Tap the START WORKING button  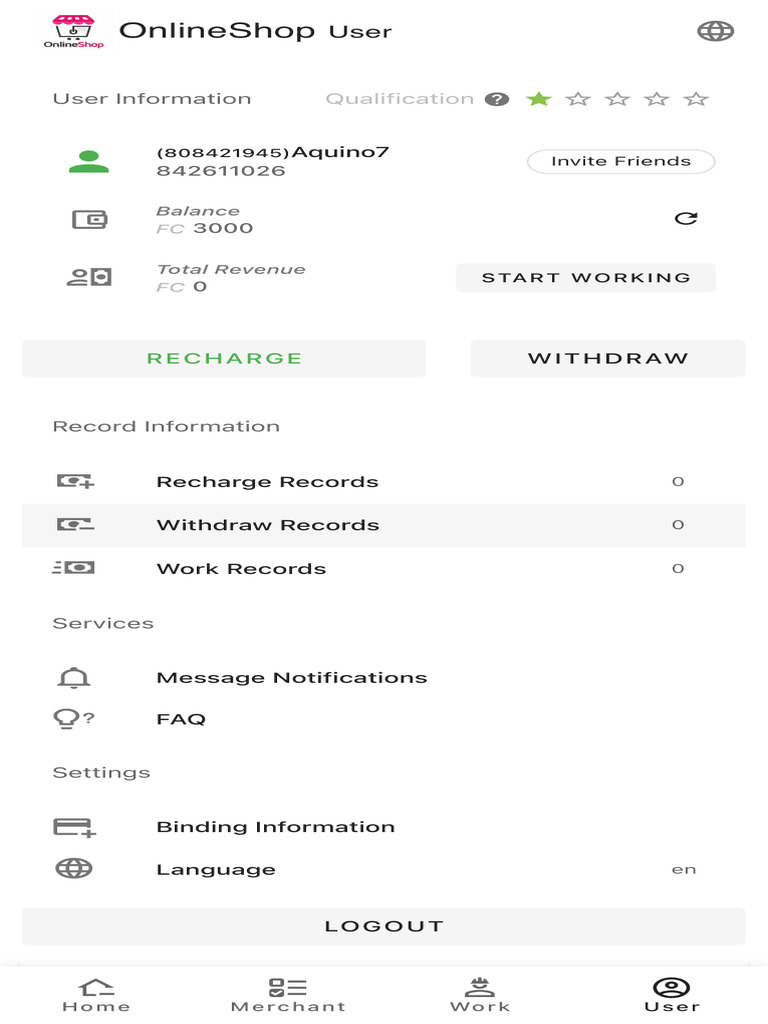[586, 278]
